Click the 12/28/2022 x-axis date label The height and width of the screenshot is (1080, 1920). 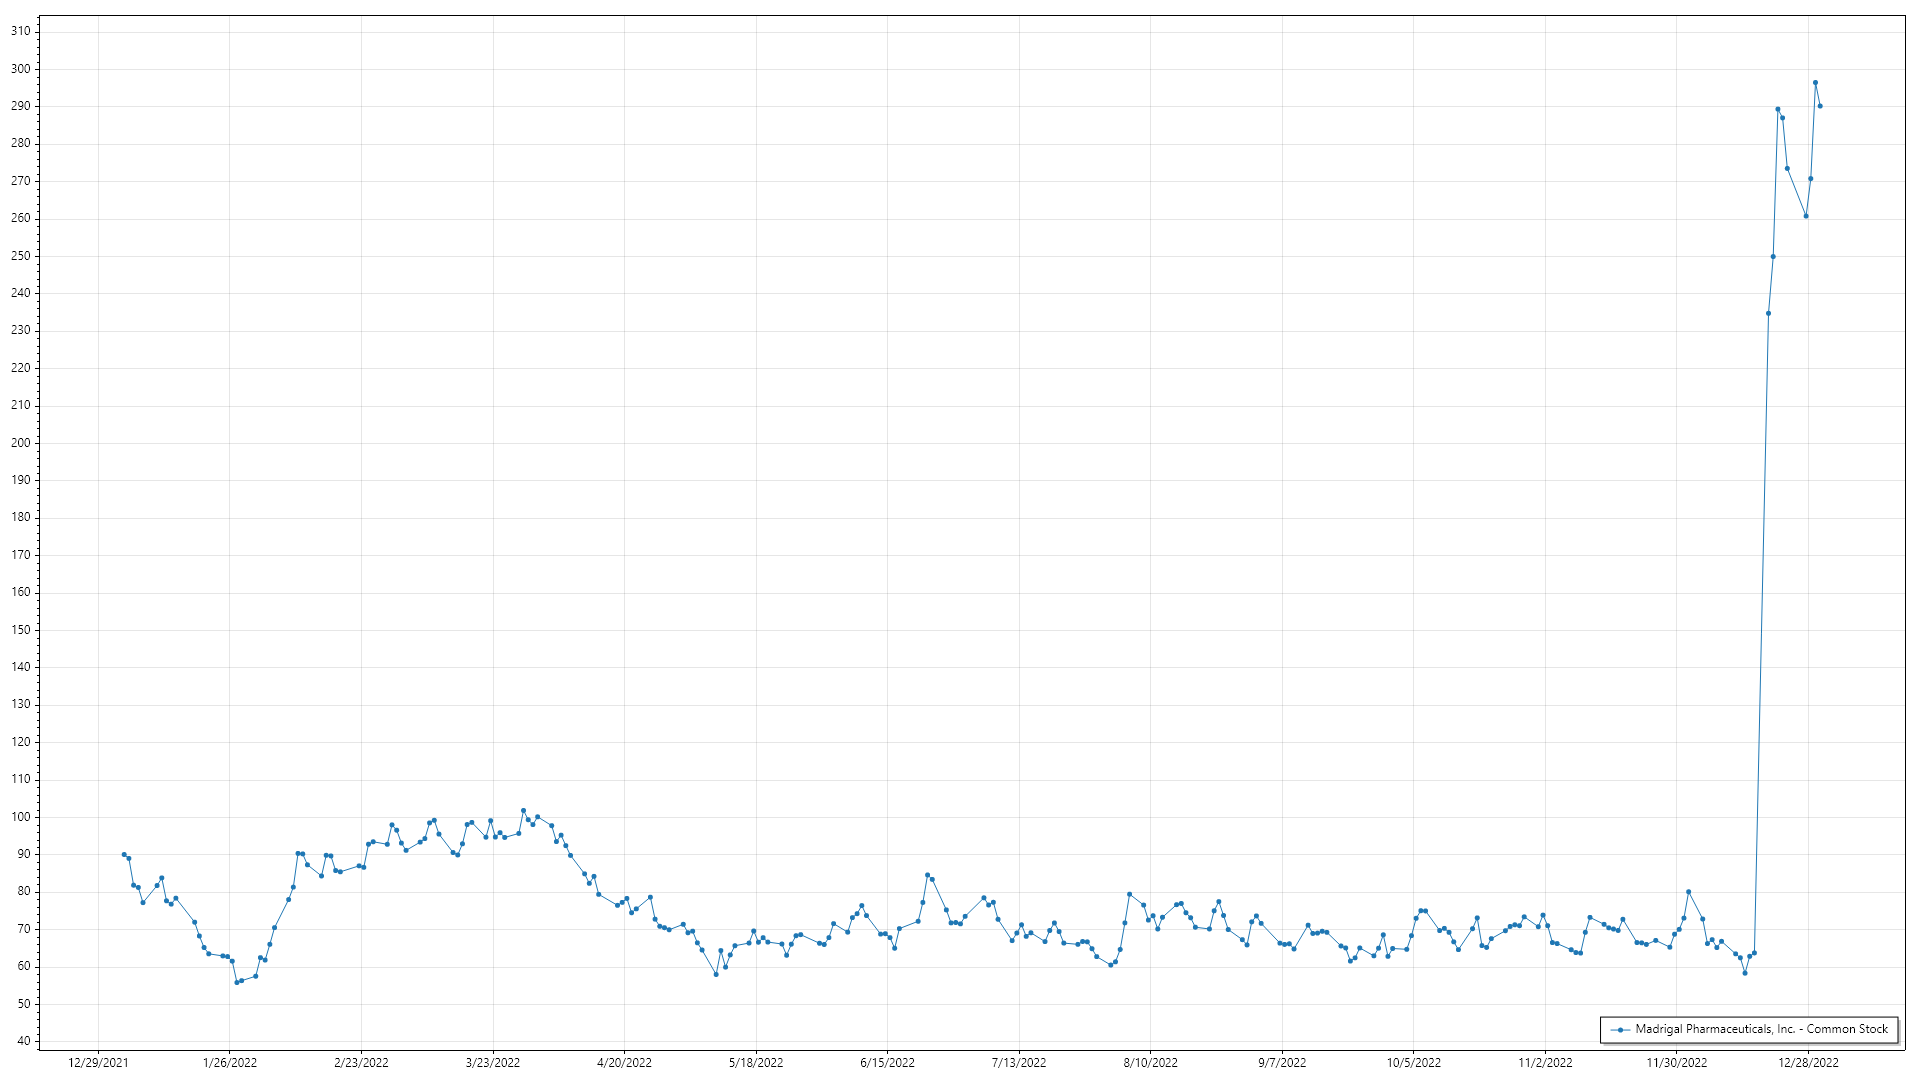click(x=1808, y=1063)
